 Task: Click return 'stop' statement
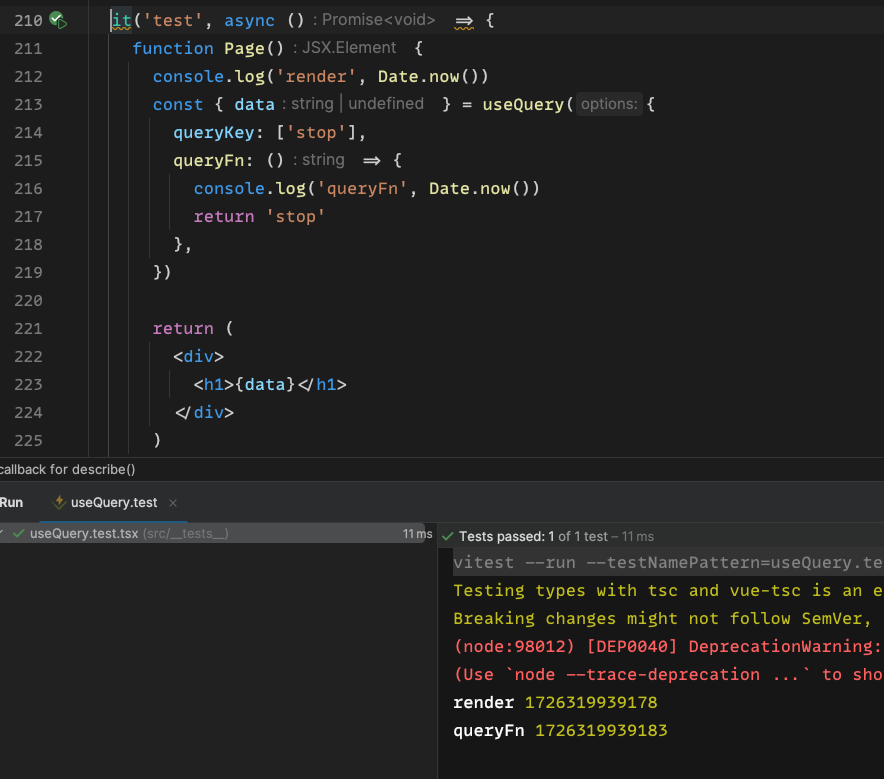(x=259, y=216)
